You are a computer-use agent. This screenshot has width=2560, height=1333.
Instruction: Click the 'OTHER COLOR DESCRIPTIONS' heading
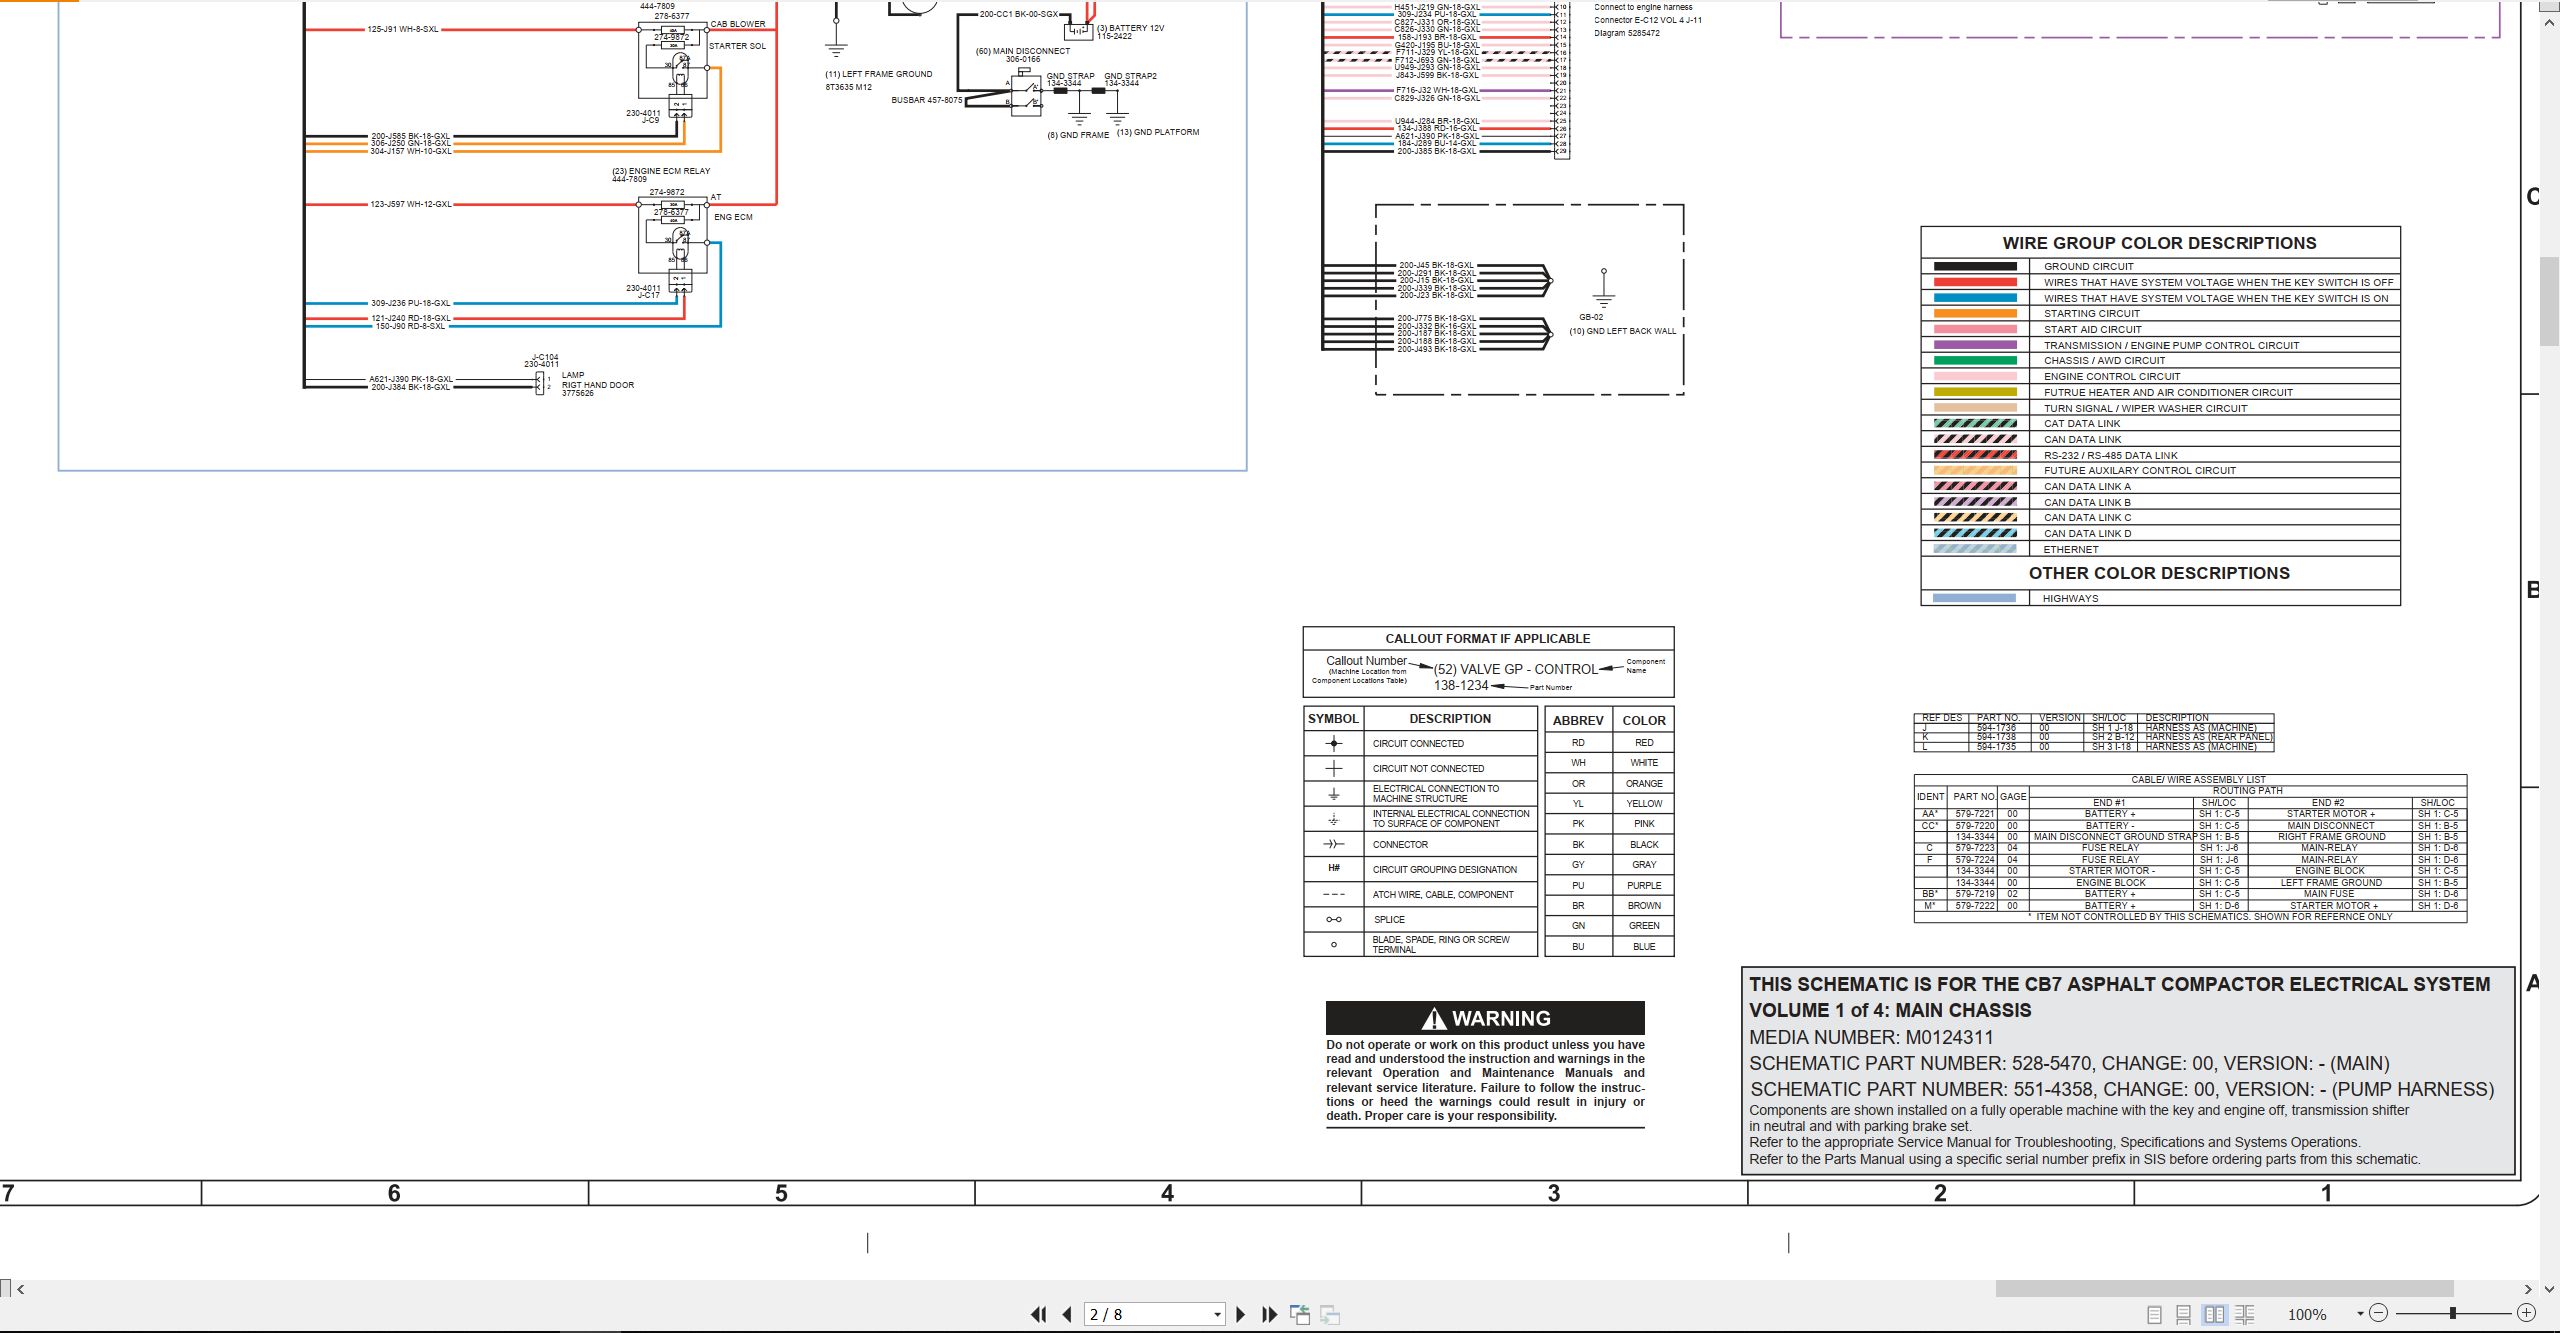click(x=2159, y=573)
